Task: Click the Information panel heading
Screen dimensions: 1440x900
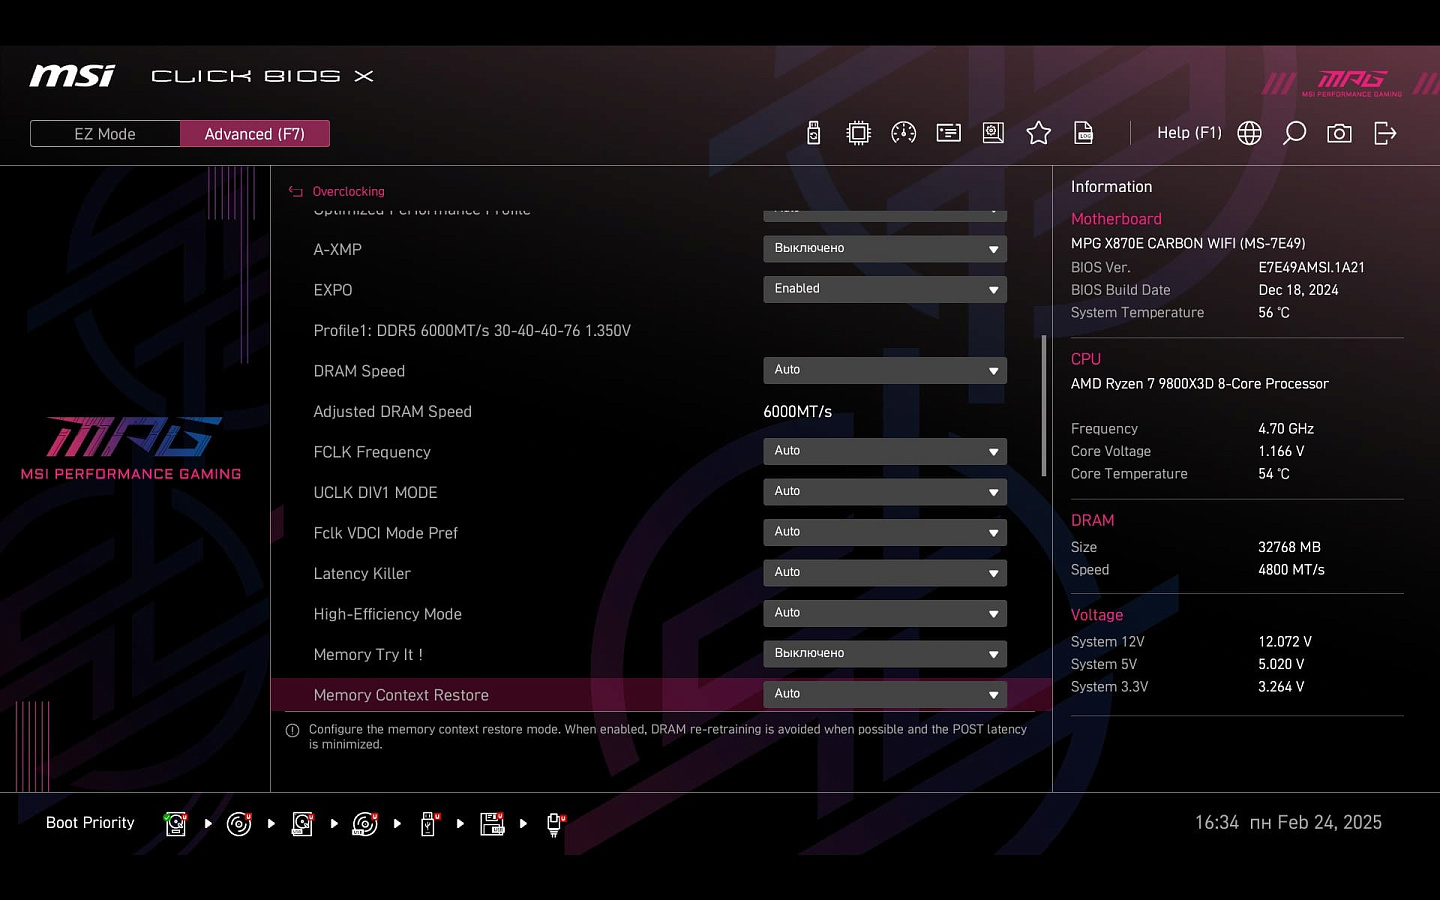Action: pos(1111,187)
